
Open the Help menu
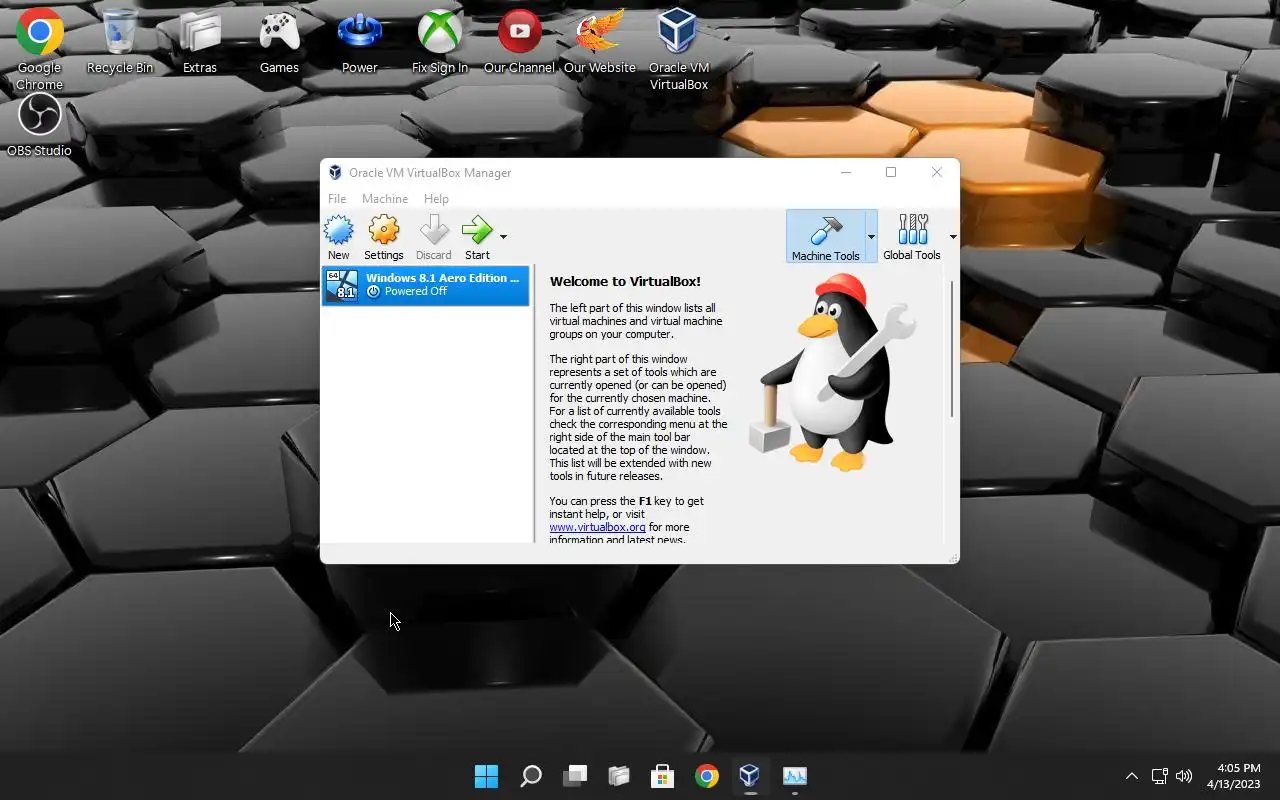pyautogui.click(x=436, y=199)
